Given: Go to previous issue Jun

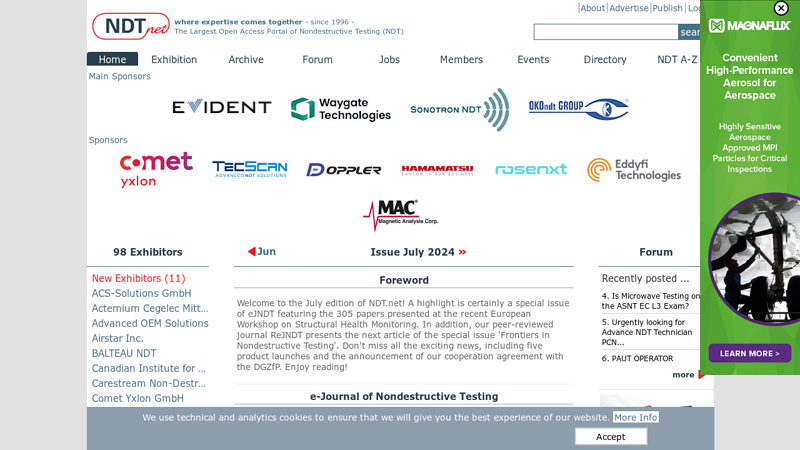Looking at the screenshot, I should (x=262, y=252).
